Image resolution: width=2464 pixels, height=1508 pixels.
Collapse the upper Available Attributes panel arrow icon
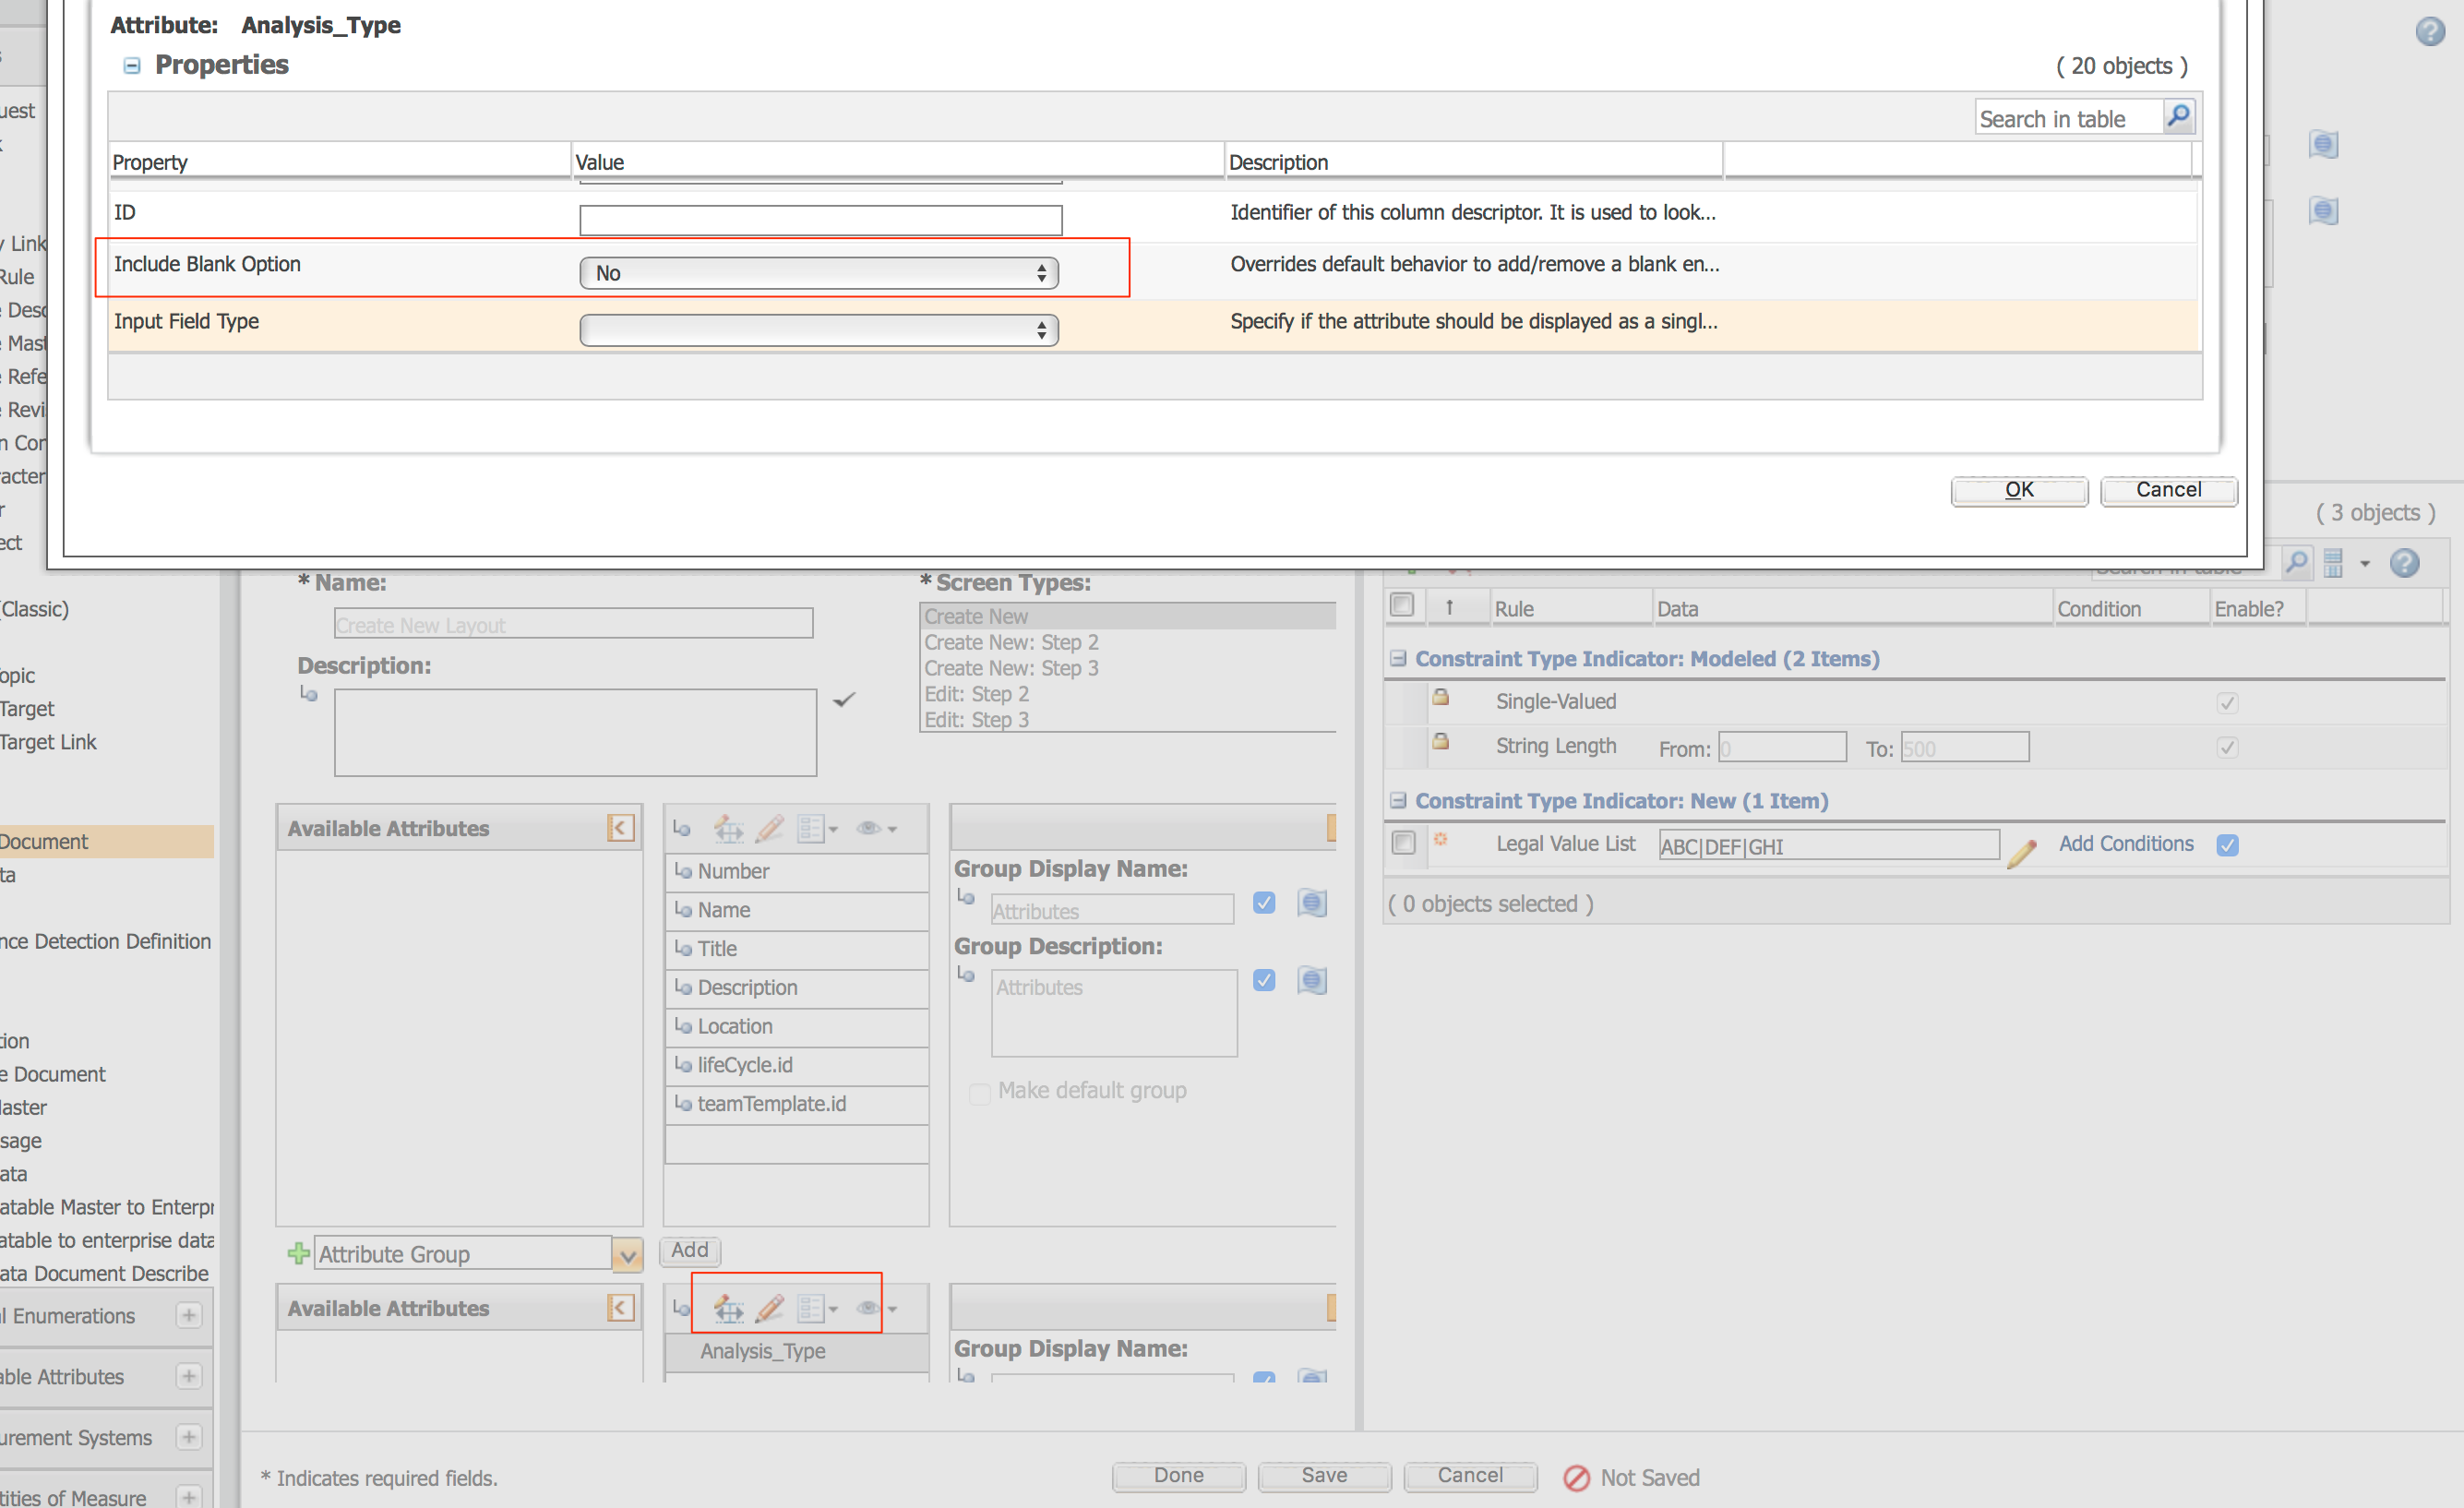tap(620, 828)
